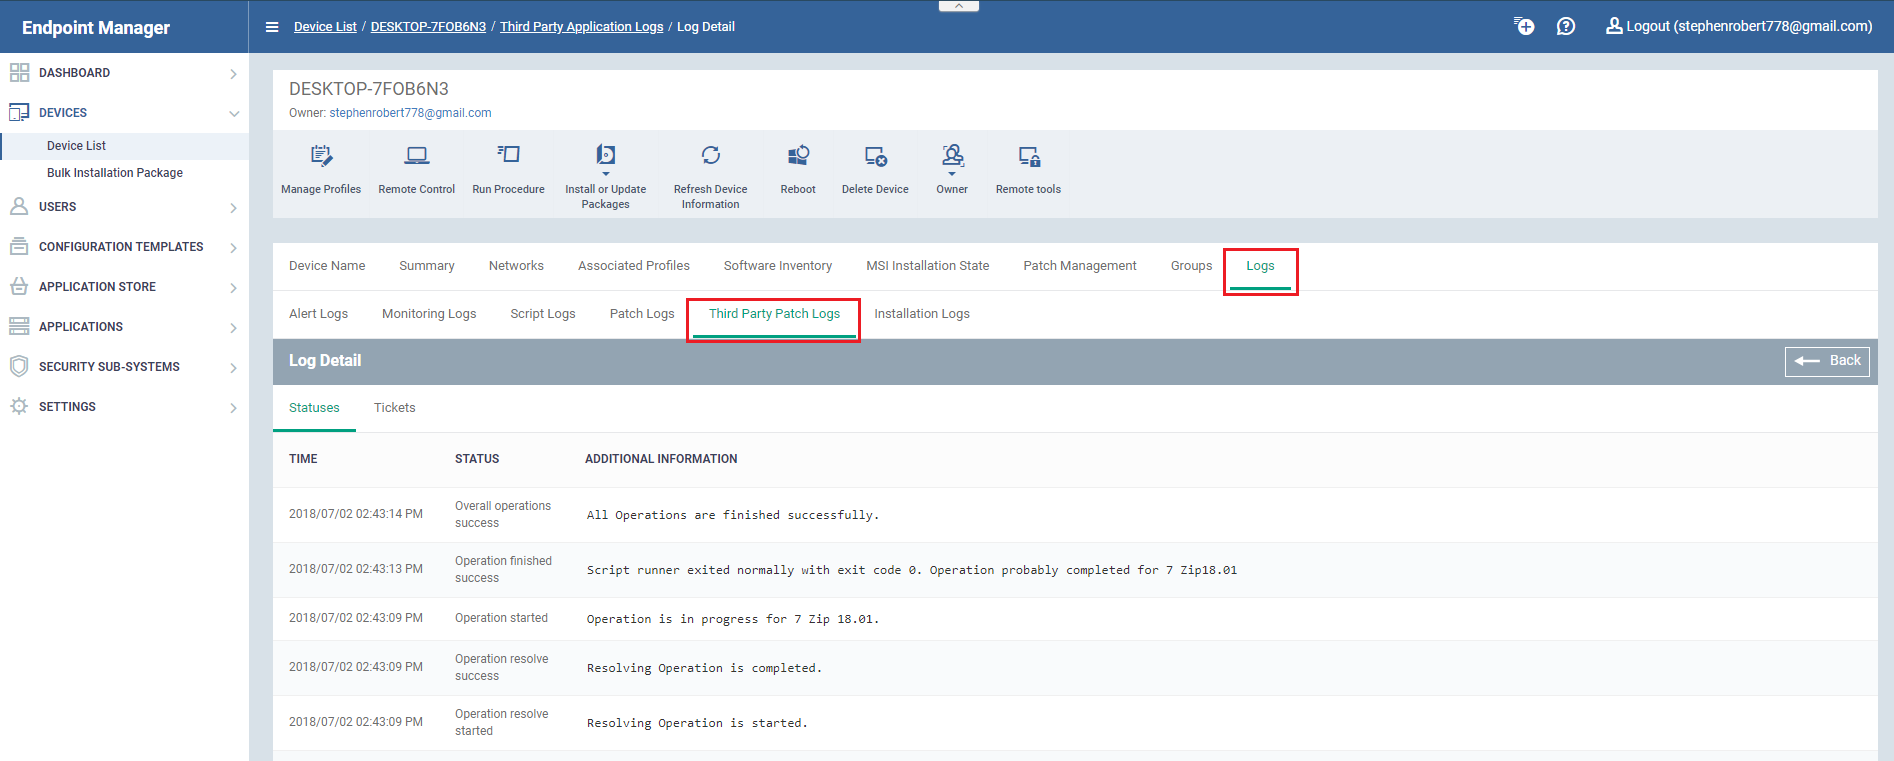Open the Run Procedure icon
The image size is (1894, 761).
508,155
